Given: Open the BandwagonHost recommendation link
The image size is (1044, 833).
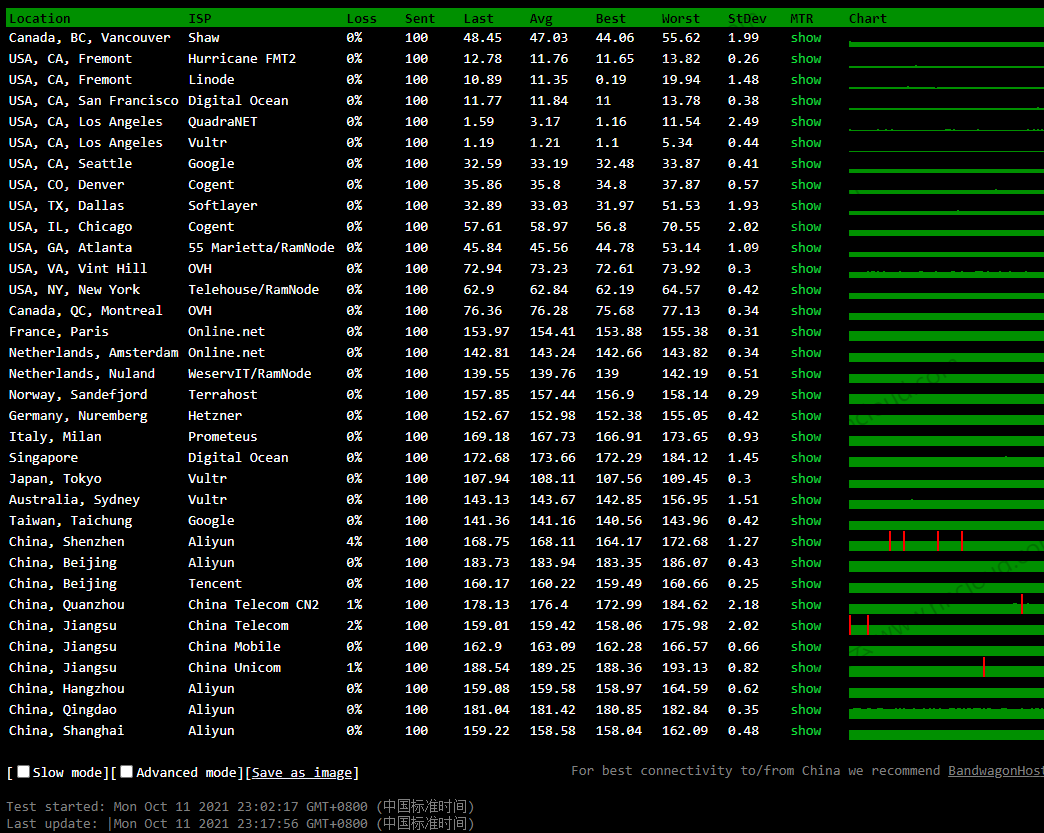Looking at the screenshot, I should (x=995, y=770).
